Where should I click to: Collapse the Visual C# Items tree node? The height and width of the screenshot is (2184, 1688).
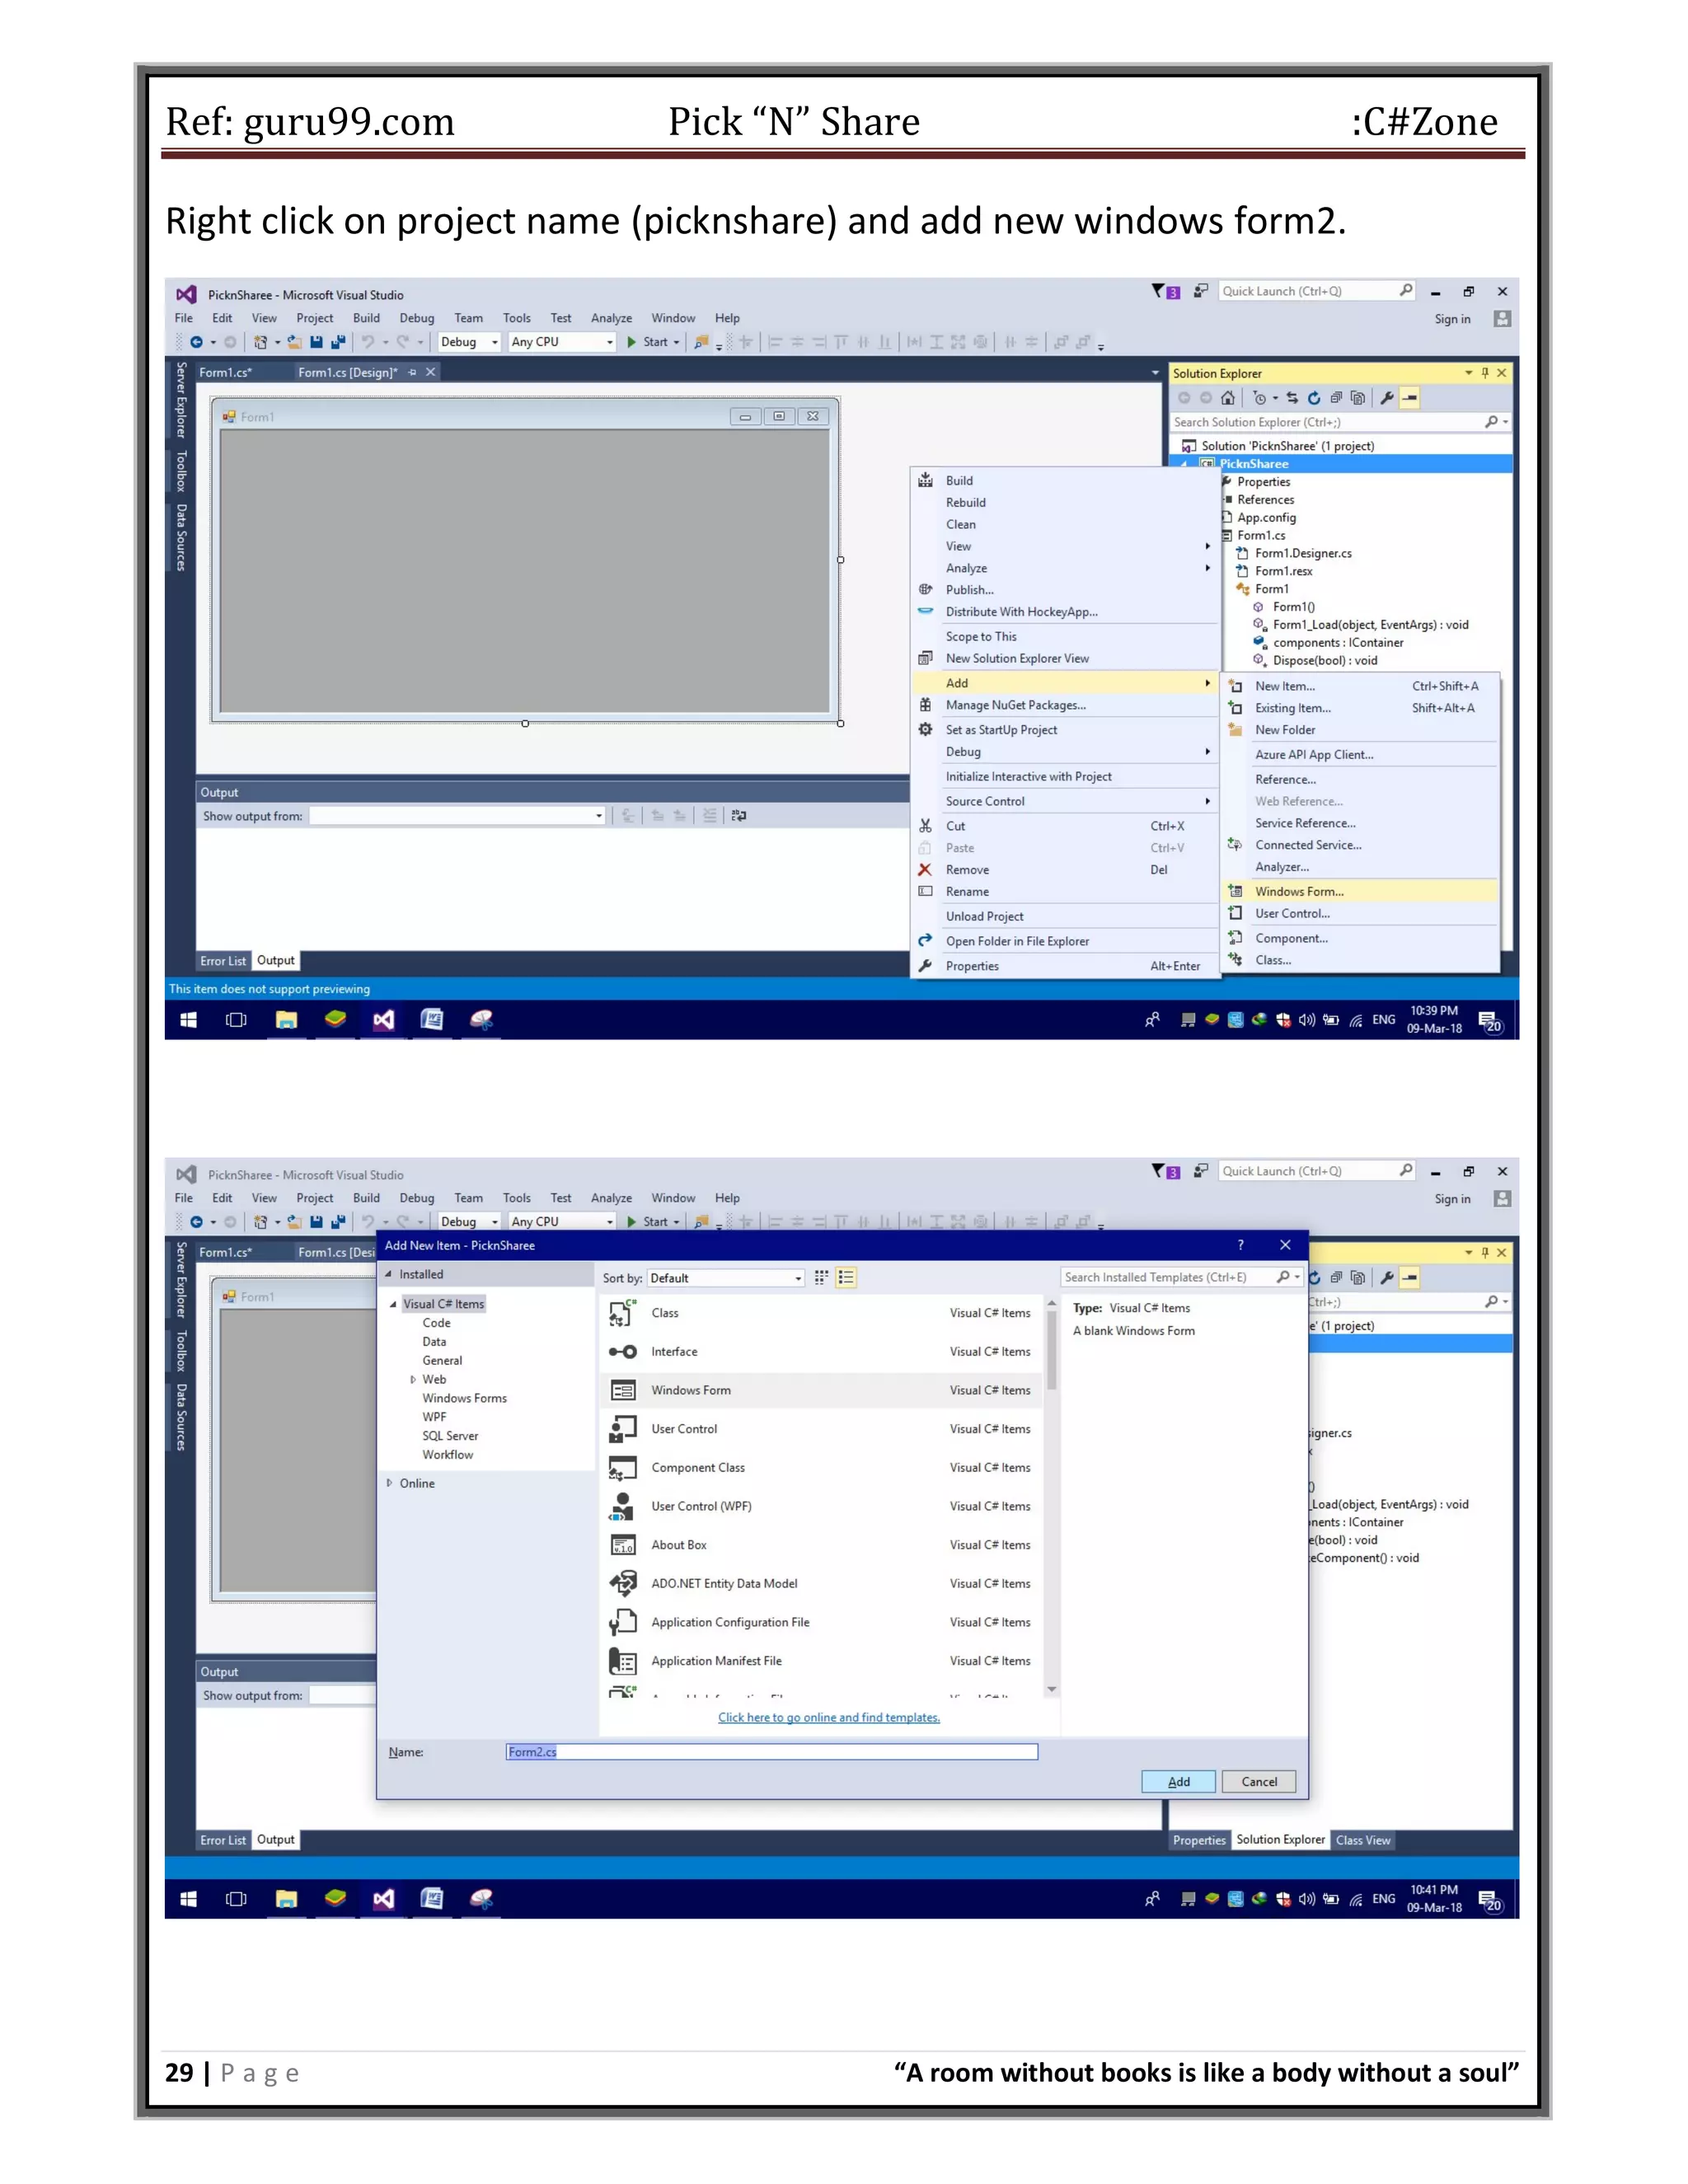393,1304
